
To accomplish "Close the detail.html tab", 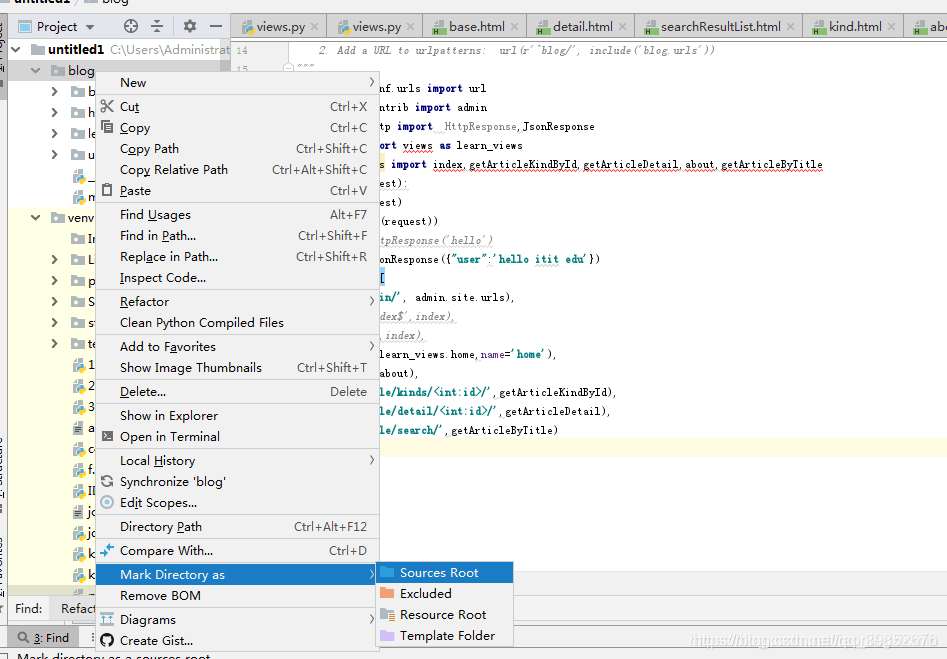I will coord(622,27).
